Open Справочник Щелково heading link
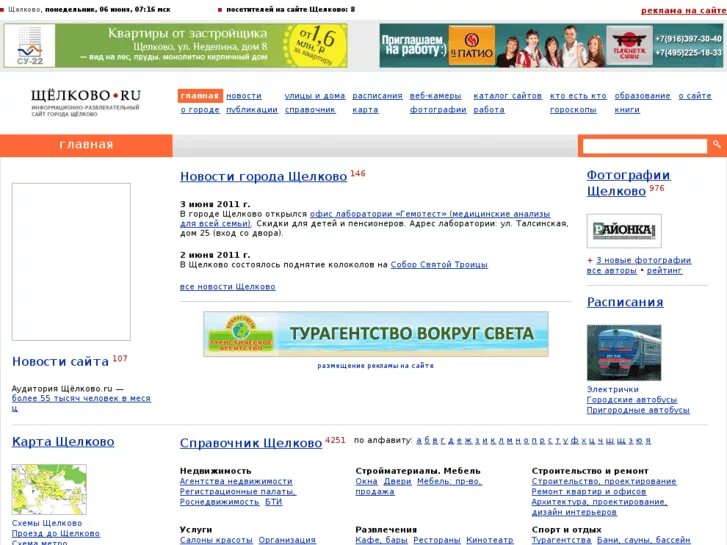This screenshot has width=727, height=545. (251, 443)
